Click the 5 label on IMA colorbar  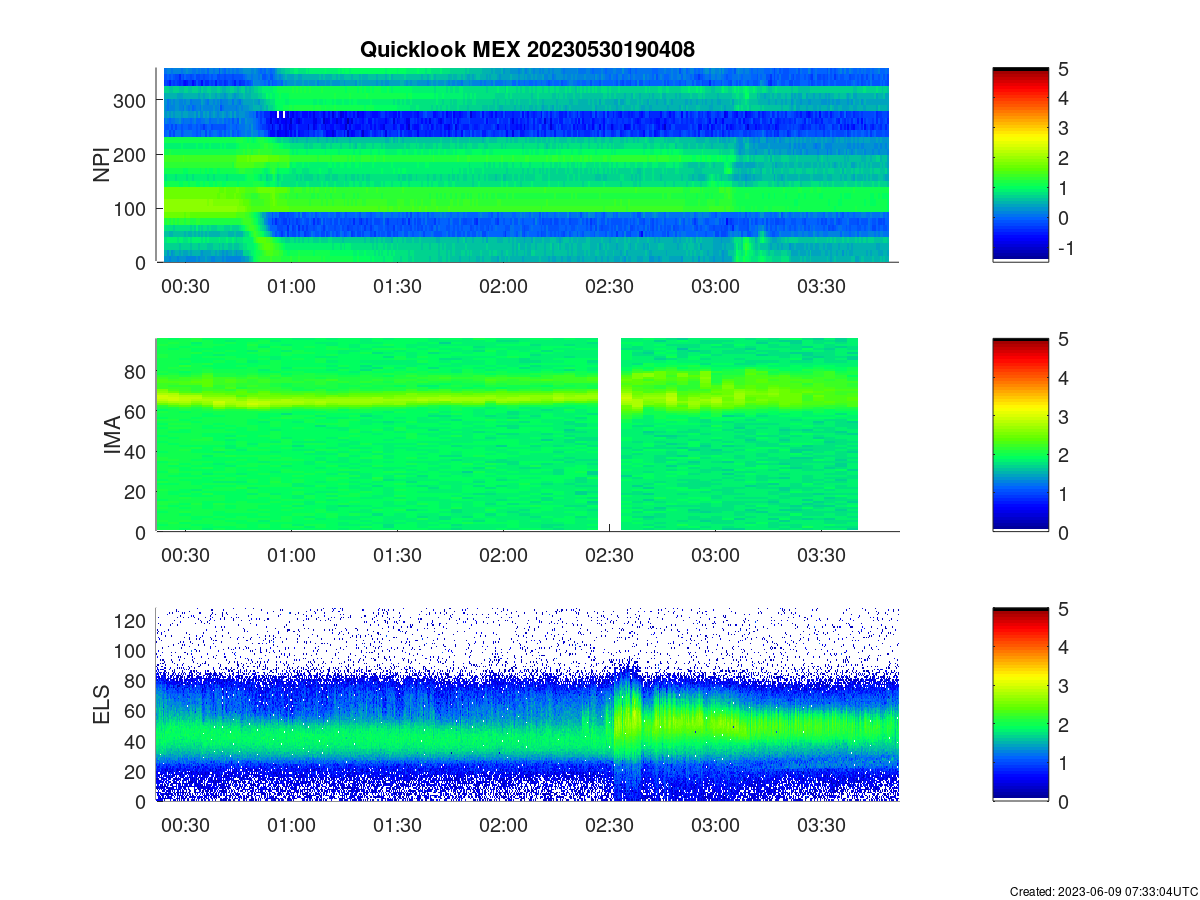coord(1062,339)
